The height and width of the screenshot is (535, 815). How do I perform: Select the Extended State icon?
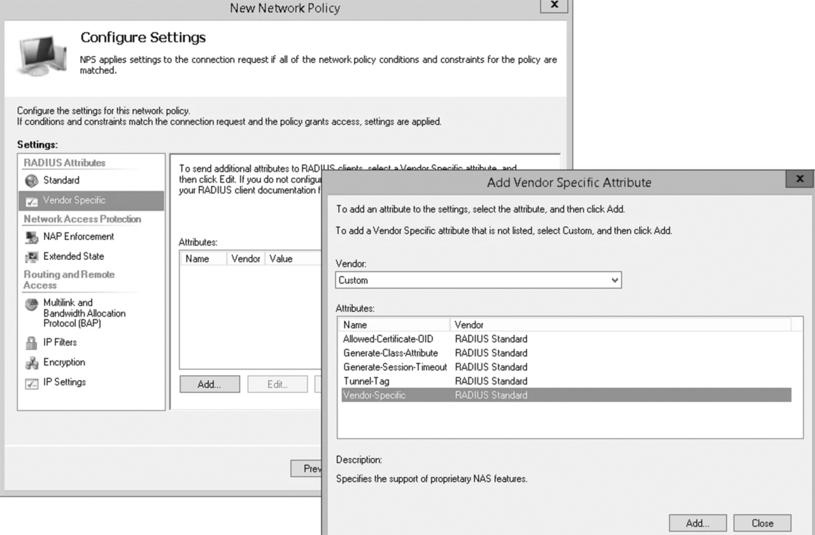(x=31, y=257)
